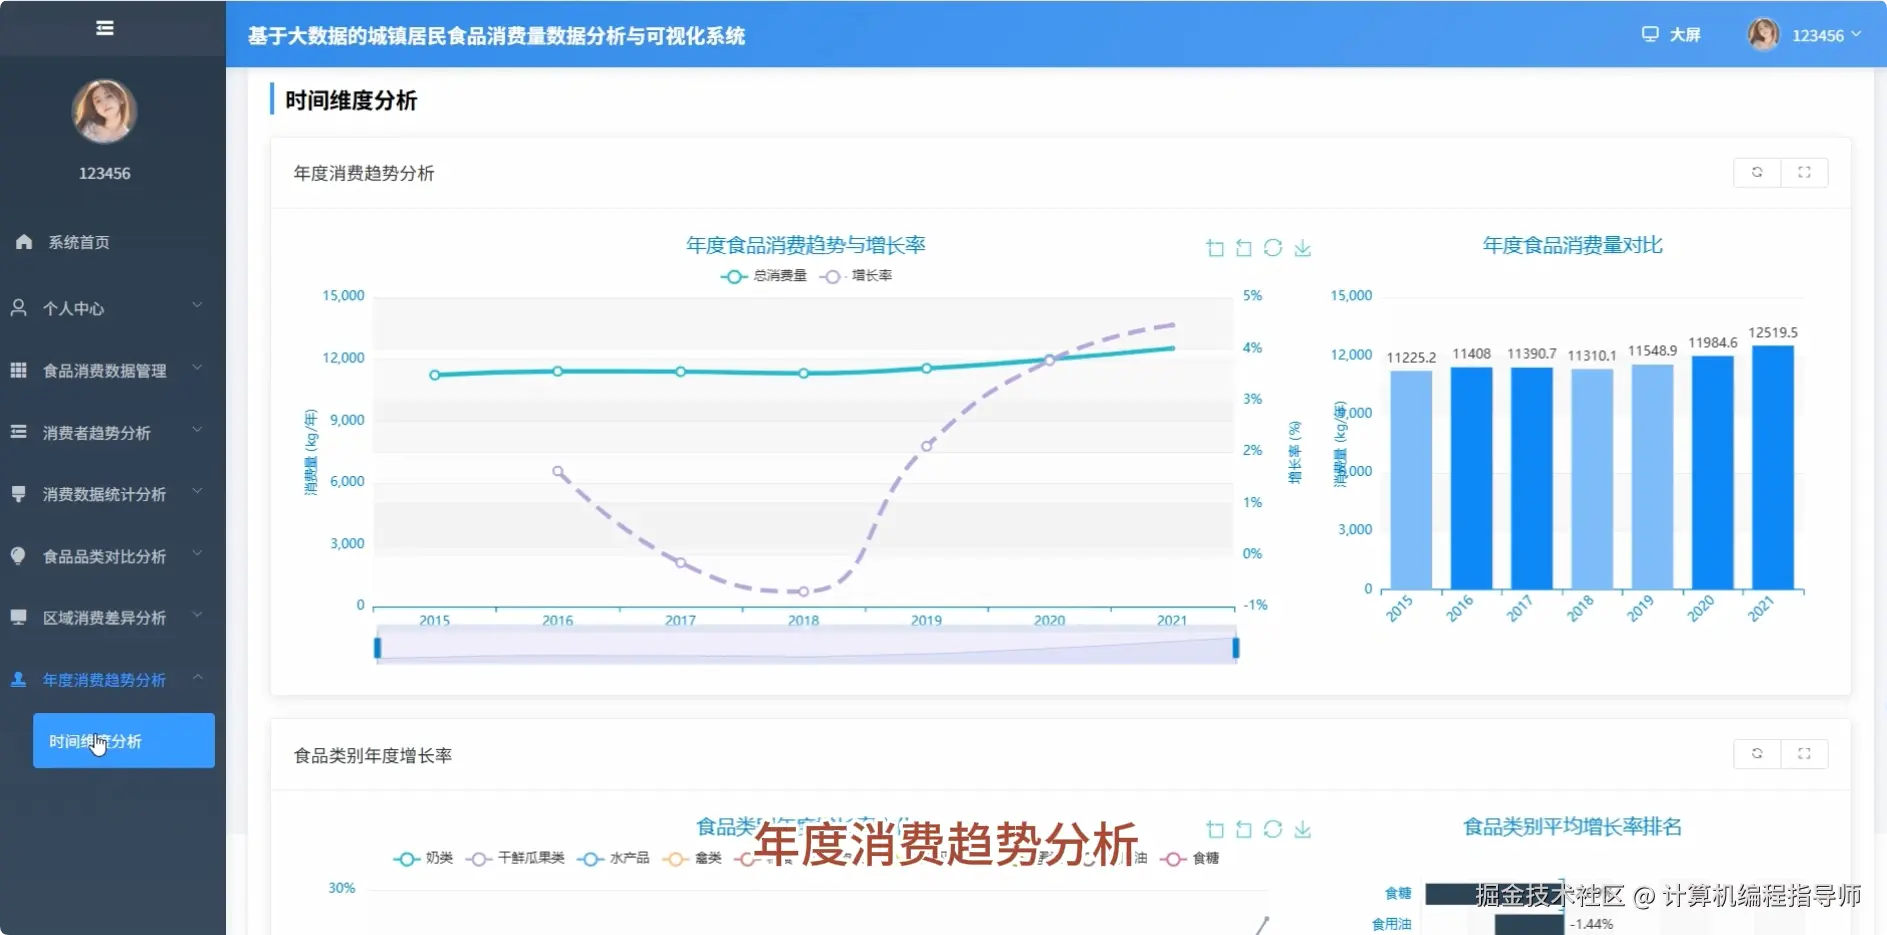Grab the right handle of year zoom slider
The width and height of the screenshot is (1887, 935).
pyautogui.click(x=1236, y=648)
